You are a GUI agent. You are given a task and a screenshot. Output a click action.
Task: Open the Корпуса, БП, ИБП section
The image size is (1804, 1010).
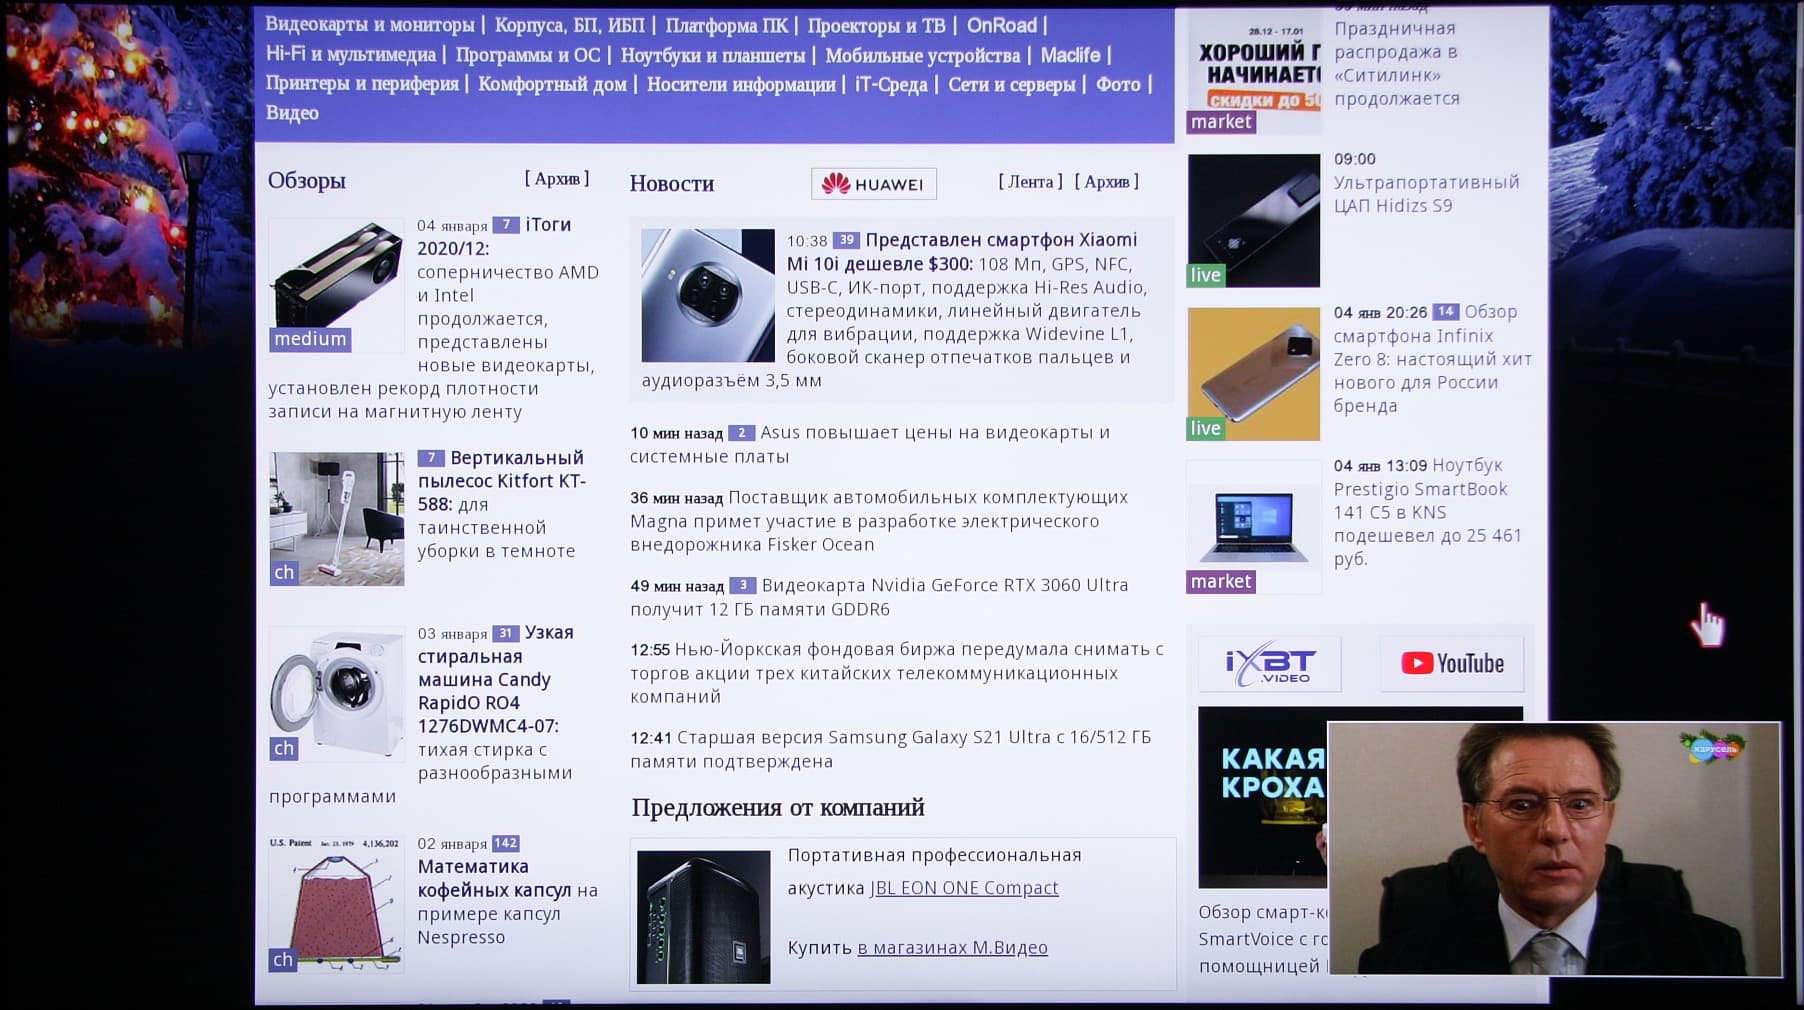pos(569,25)
